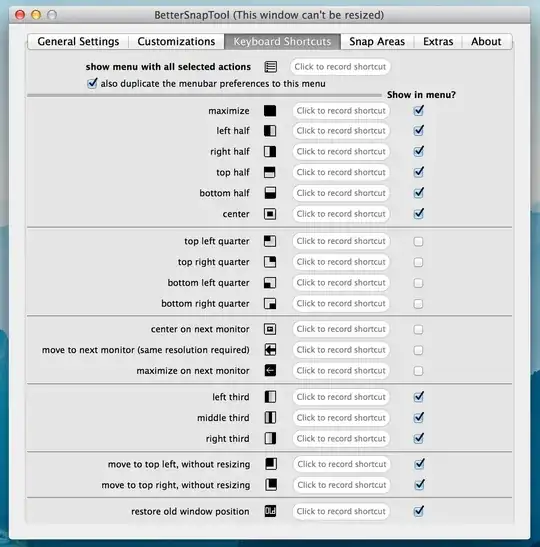Screen dimensions: 540x547
Task: Click the right half snap icon
Action: (270, 151)
